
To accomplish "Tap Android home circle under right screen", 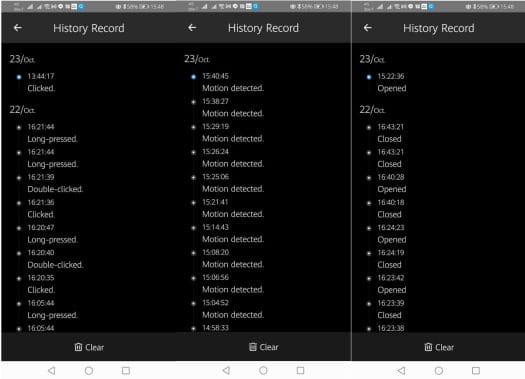I will (439, 371).
